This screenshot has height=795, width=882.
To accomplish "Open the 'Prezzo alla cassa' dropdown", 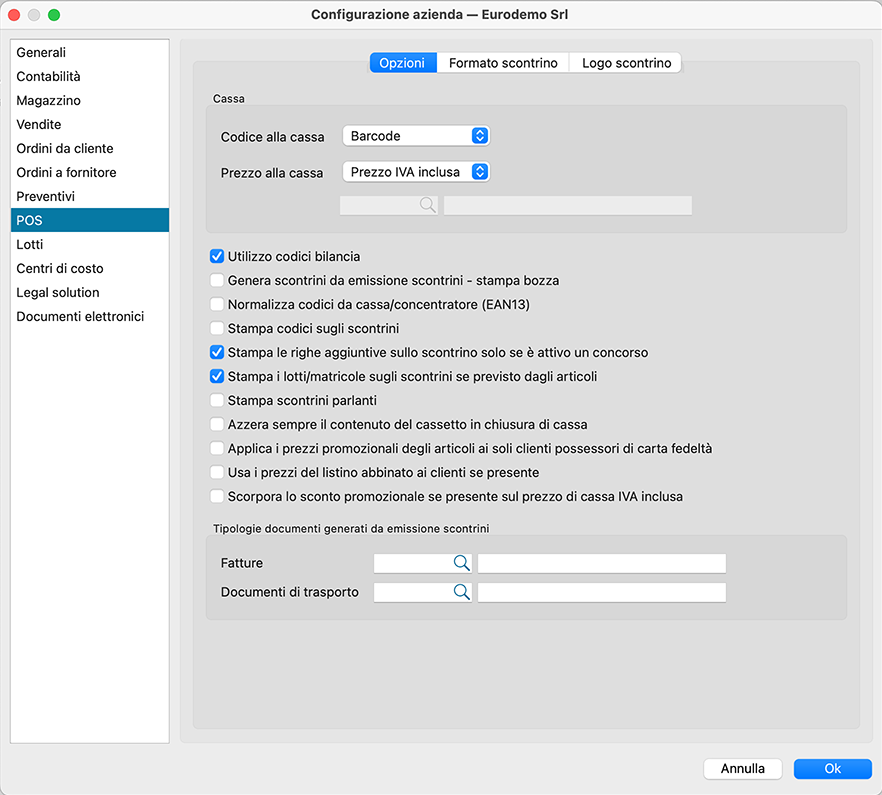I will coord(415,172).
